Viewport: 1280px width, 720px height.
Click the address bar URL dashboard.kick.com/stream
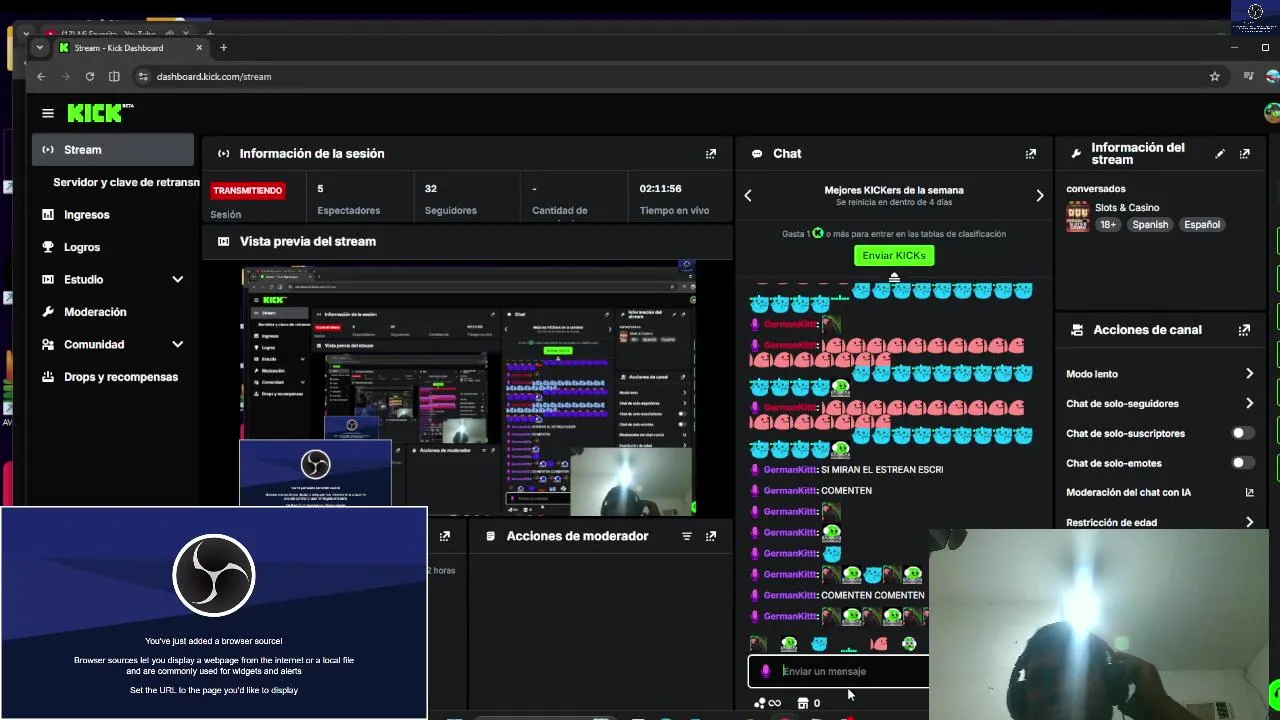pos(213,76)
